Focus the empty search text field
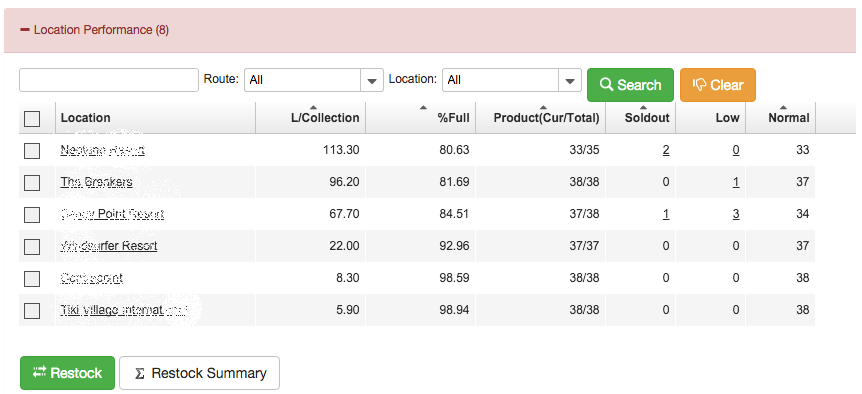The height and width of the screenshot is (394, 862). point(109,80)
